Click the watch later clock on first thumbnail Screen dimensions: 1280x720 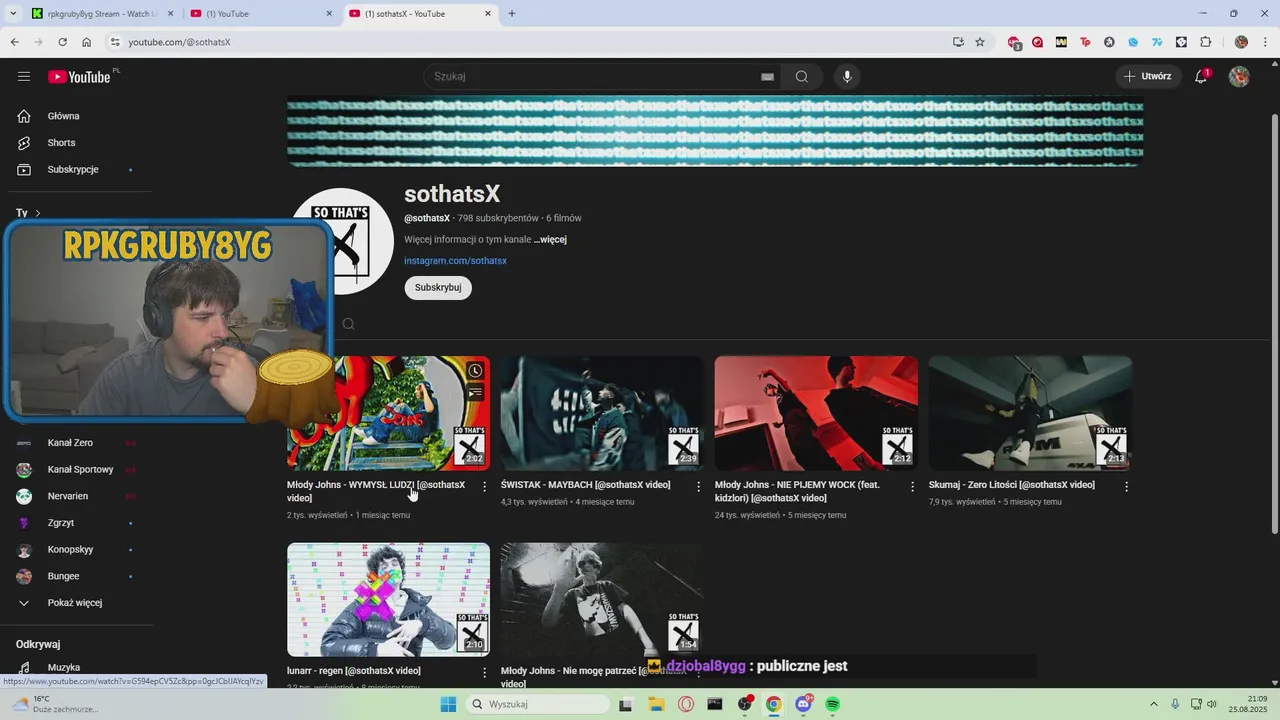click(x=475, y=371)
